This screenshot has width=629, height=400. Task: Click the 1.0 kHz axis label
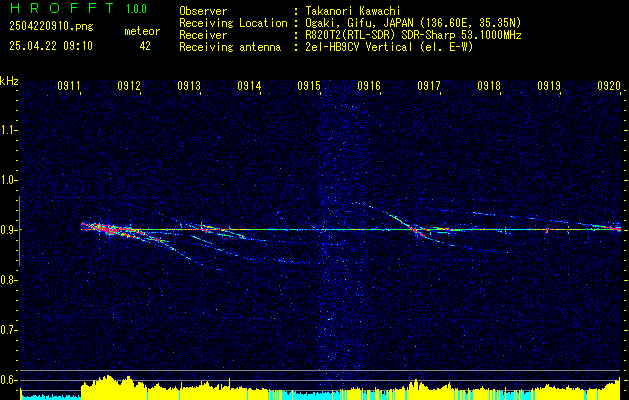pyautogui.click(x=9, y=180)
